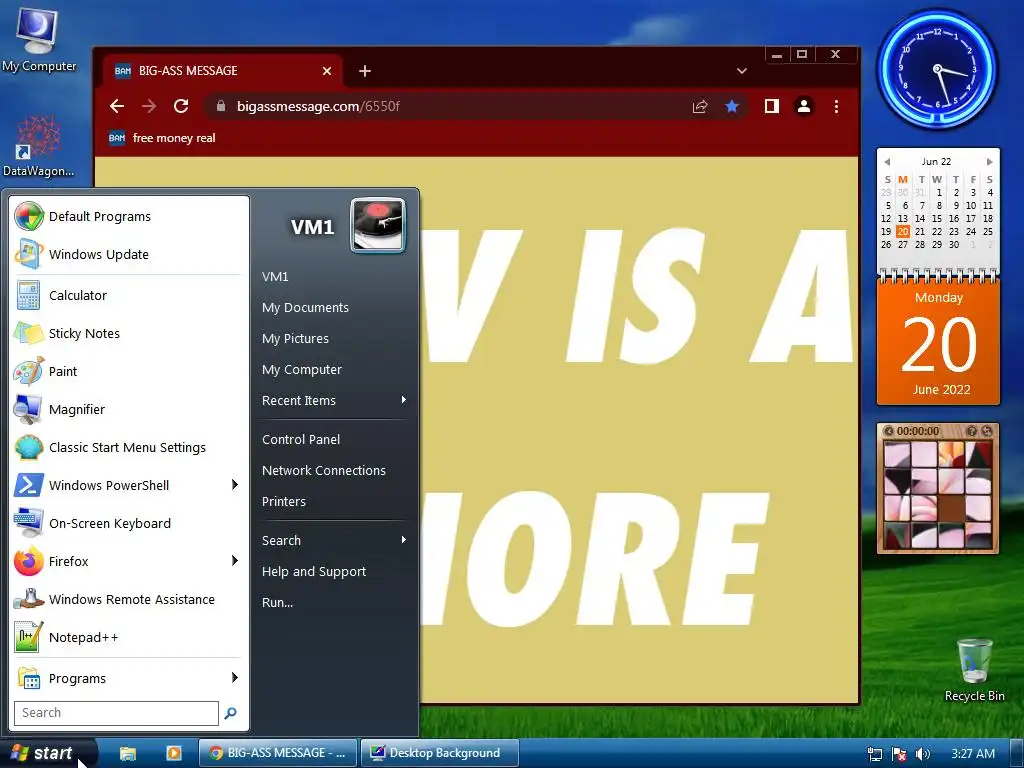Click the Windows PowerShell icon

click(29, 485)
